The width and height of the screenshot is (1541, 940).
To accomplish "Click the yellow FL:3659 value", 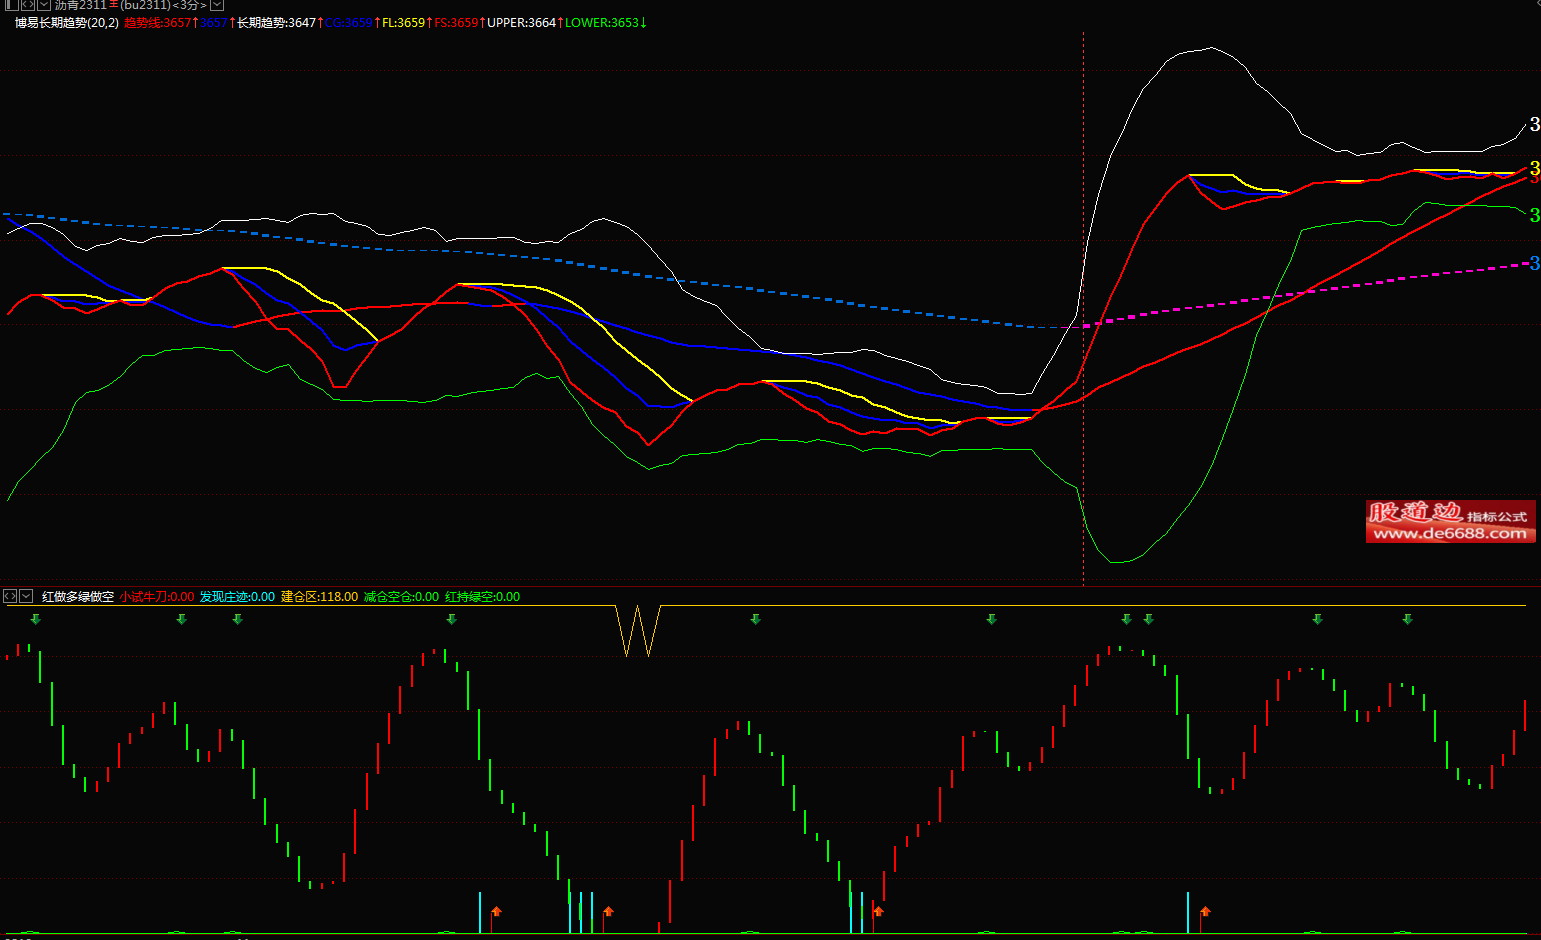I will point(403,22).
